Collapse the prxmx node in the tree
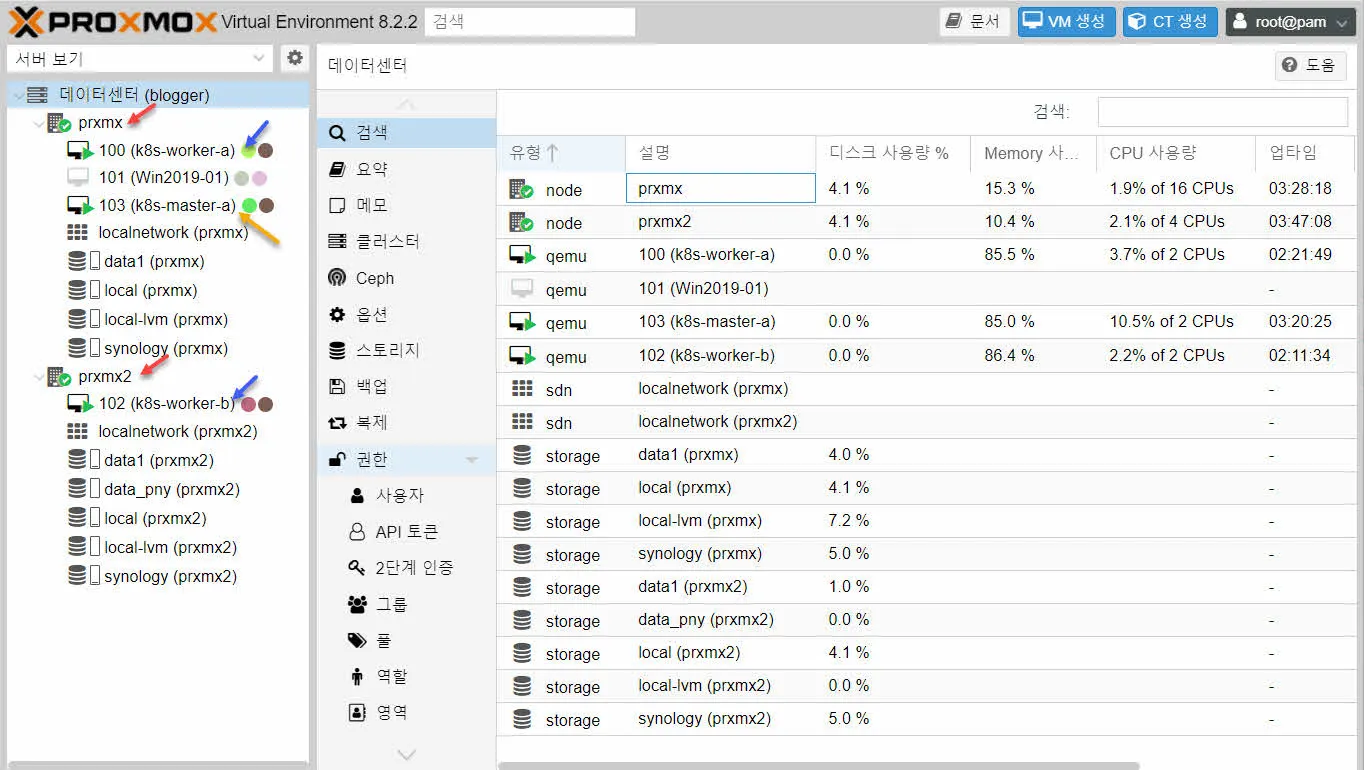 38,123
